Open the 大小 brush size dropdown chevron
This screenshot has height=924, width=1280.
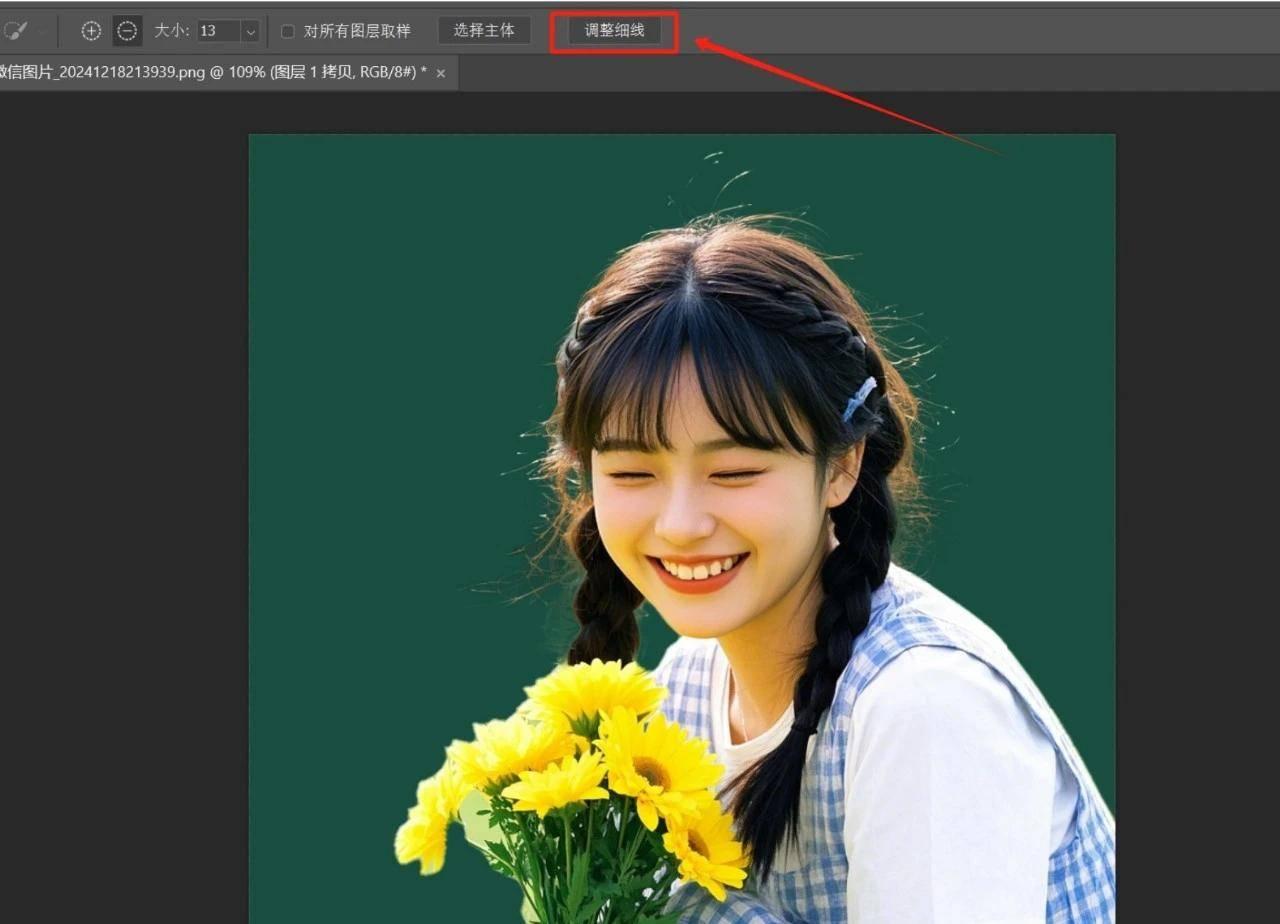pyautogui.click(x=250, y=31)
